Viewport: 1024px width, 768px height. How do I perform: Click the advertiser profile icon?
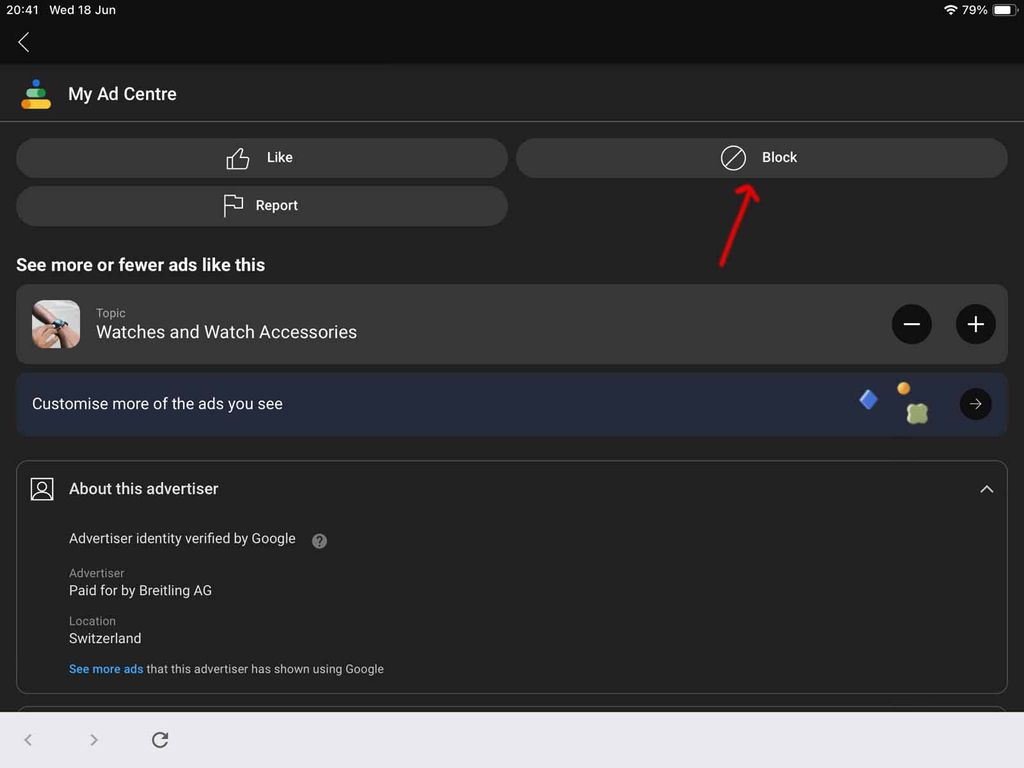[42, 489]
